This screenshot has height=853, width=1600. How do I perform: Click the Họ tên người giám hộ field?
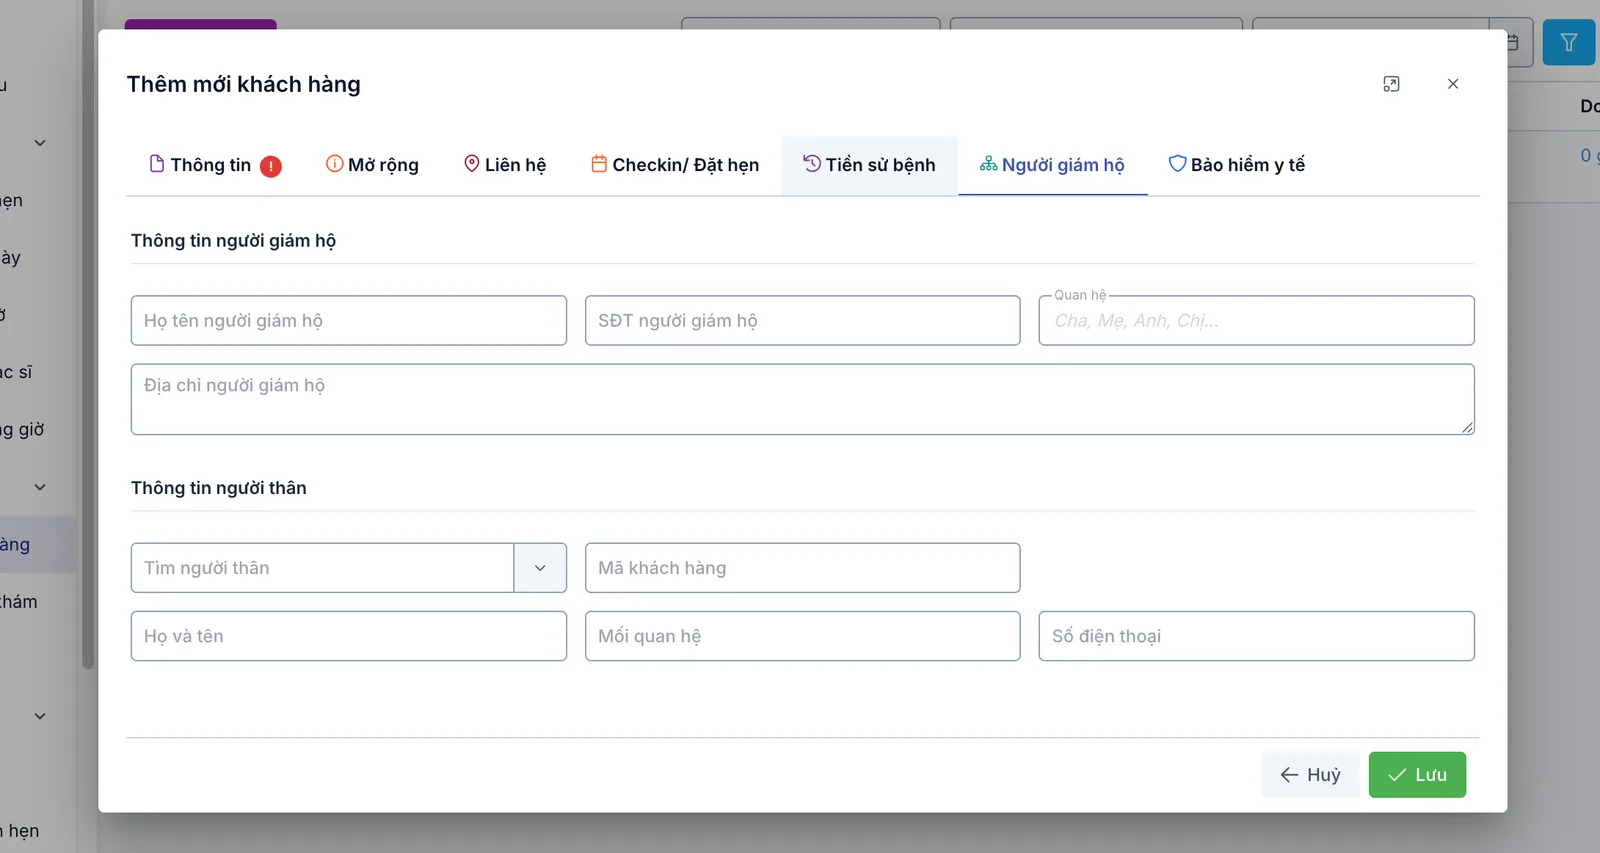[349, 321]
